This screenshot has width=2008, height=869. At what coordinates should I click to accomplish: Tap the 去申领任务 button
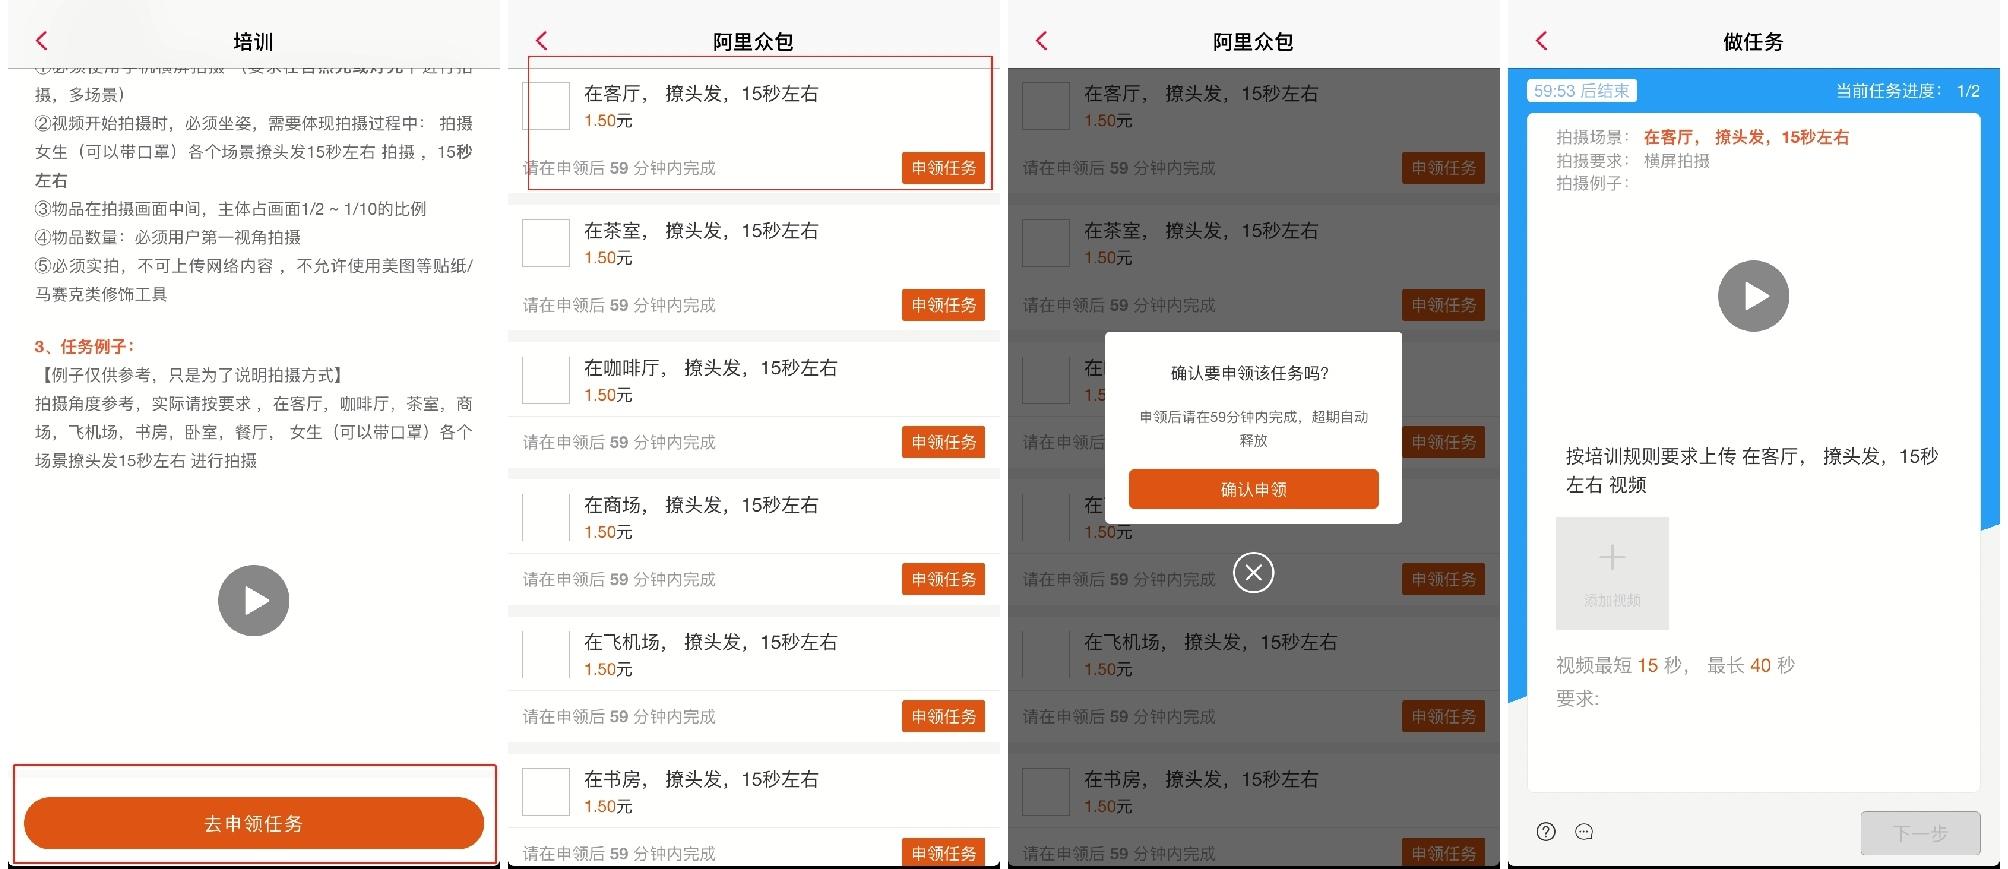(253, 823)
